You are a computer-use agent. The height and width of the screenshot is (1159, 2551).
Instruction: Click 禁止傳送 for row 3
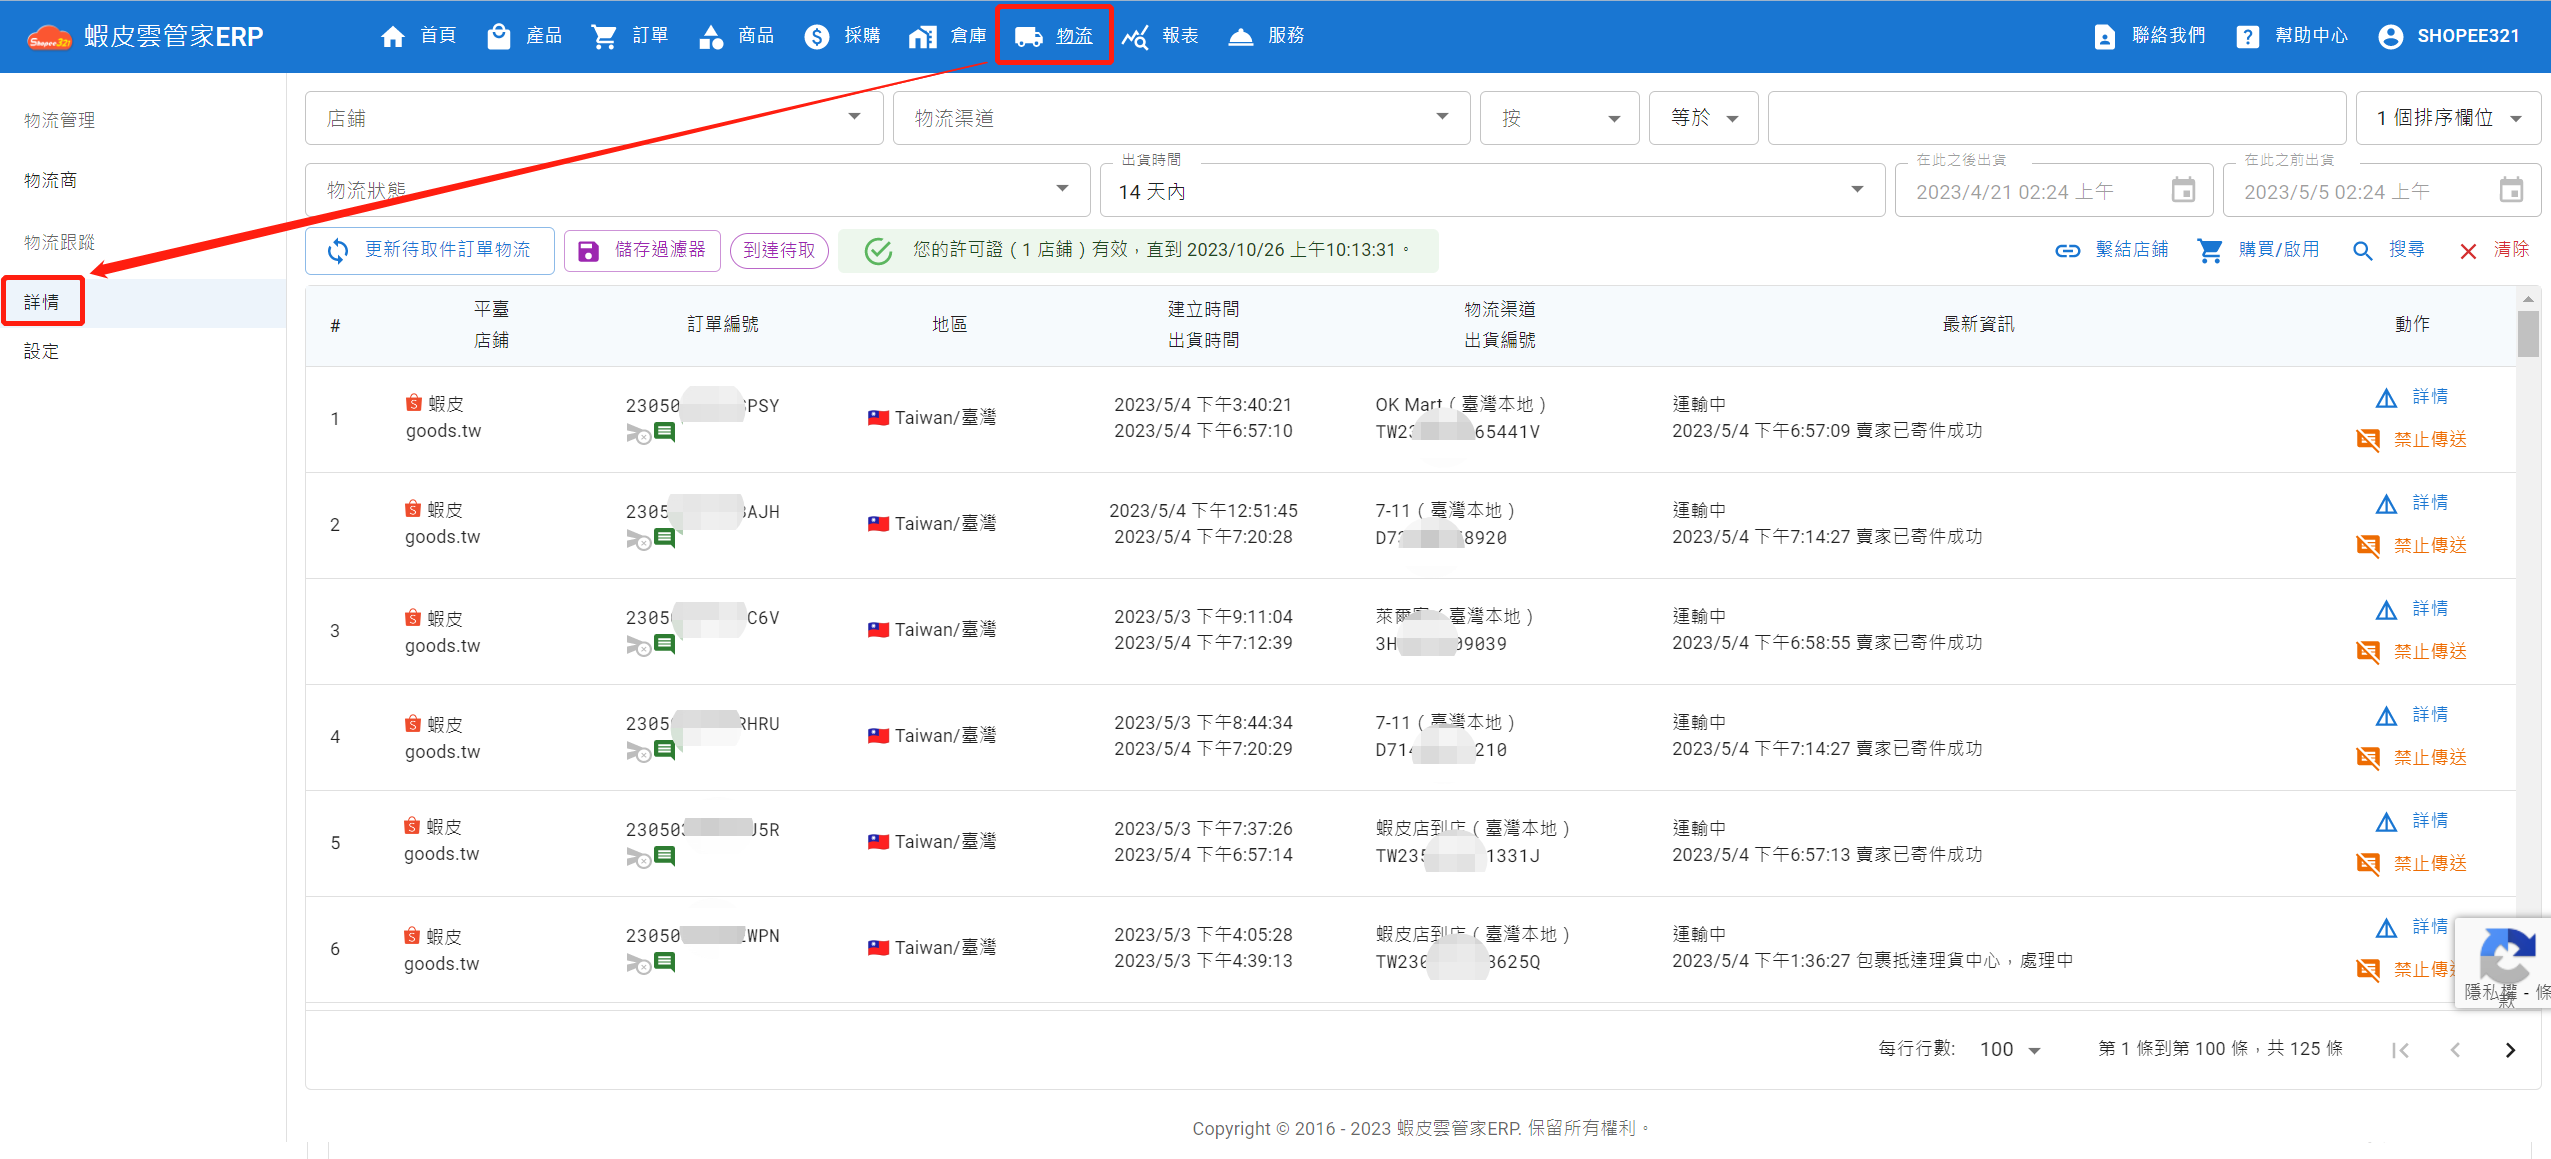(x=2412, y=652)
